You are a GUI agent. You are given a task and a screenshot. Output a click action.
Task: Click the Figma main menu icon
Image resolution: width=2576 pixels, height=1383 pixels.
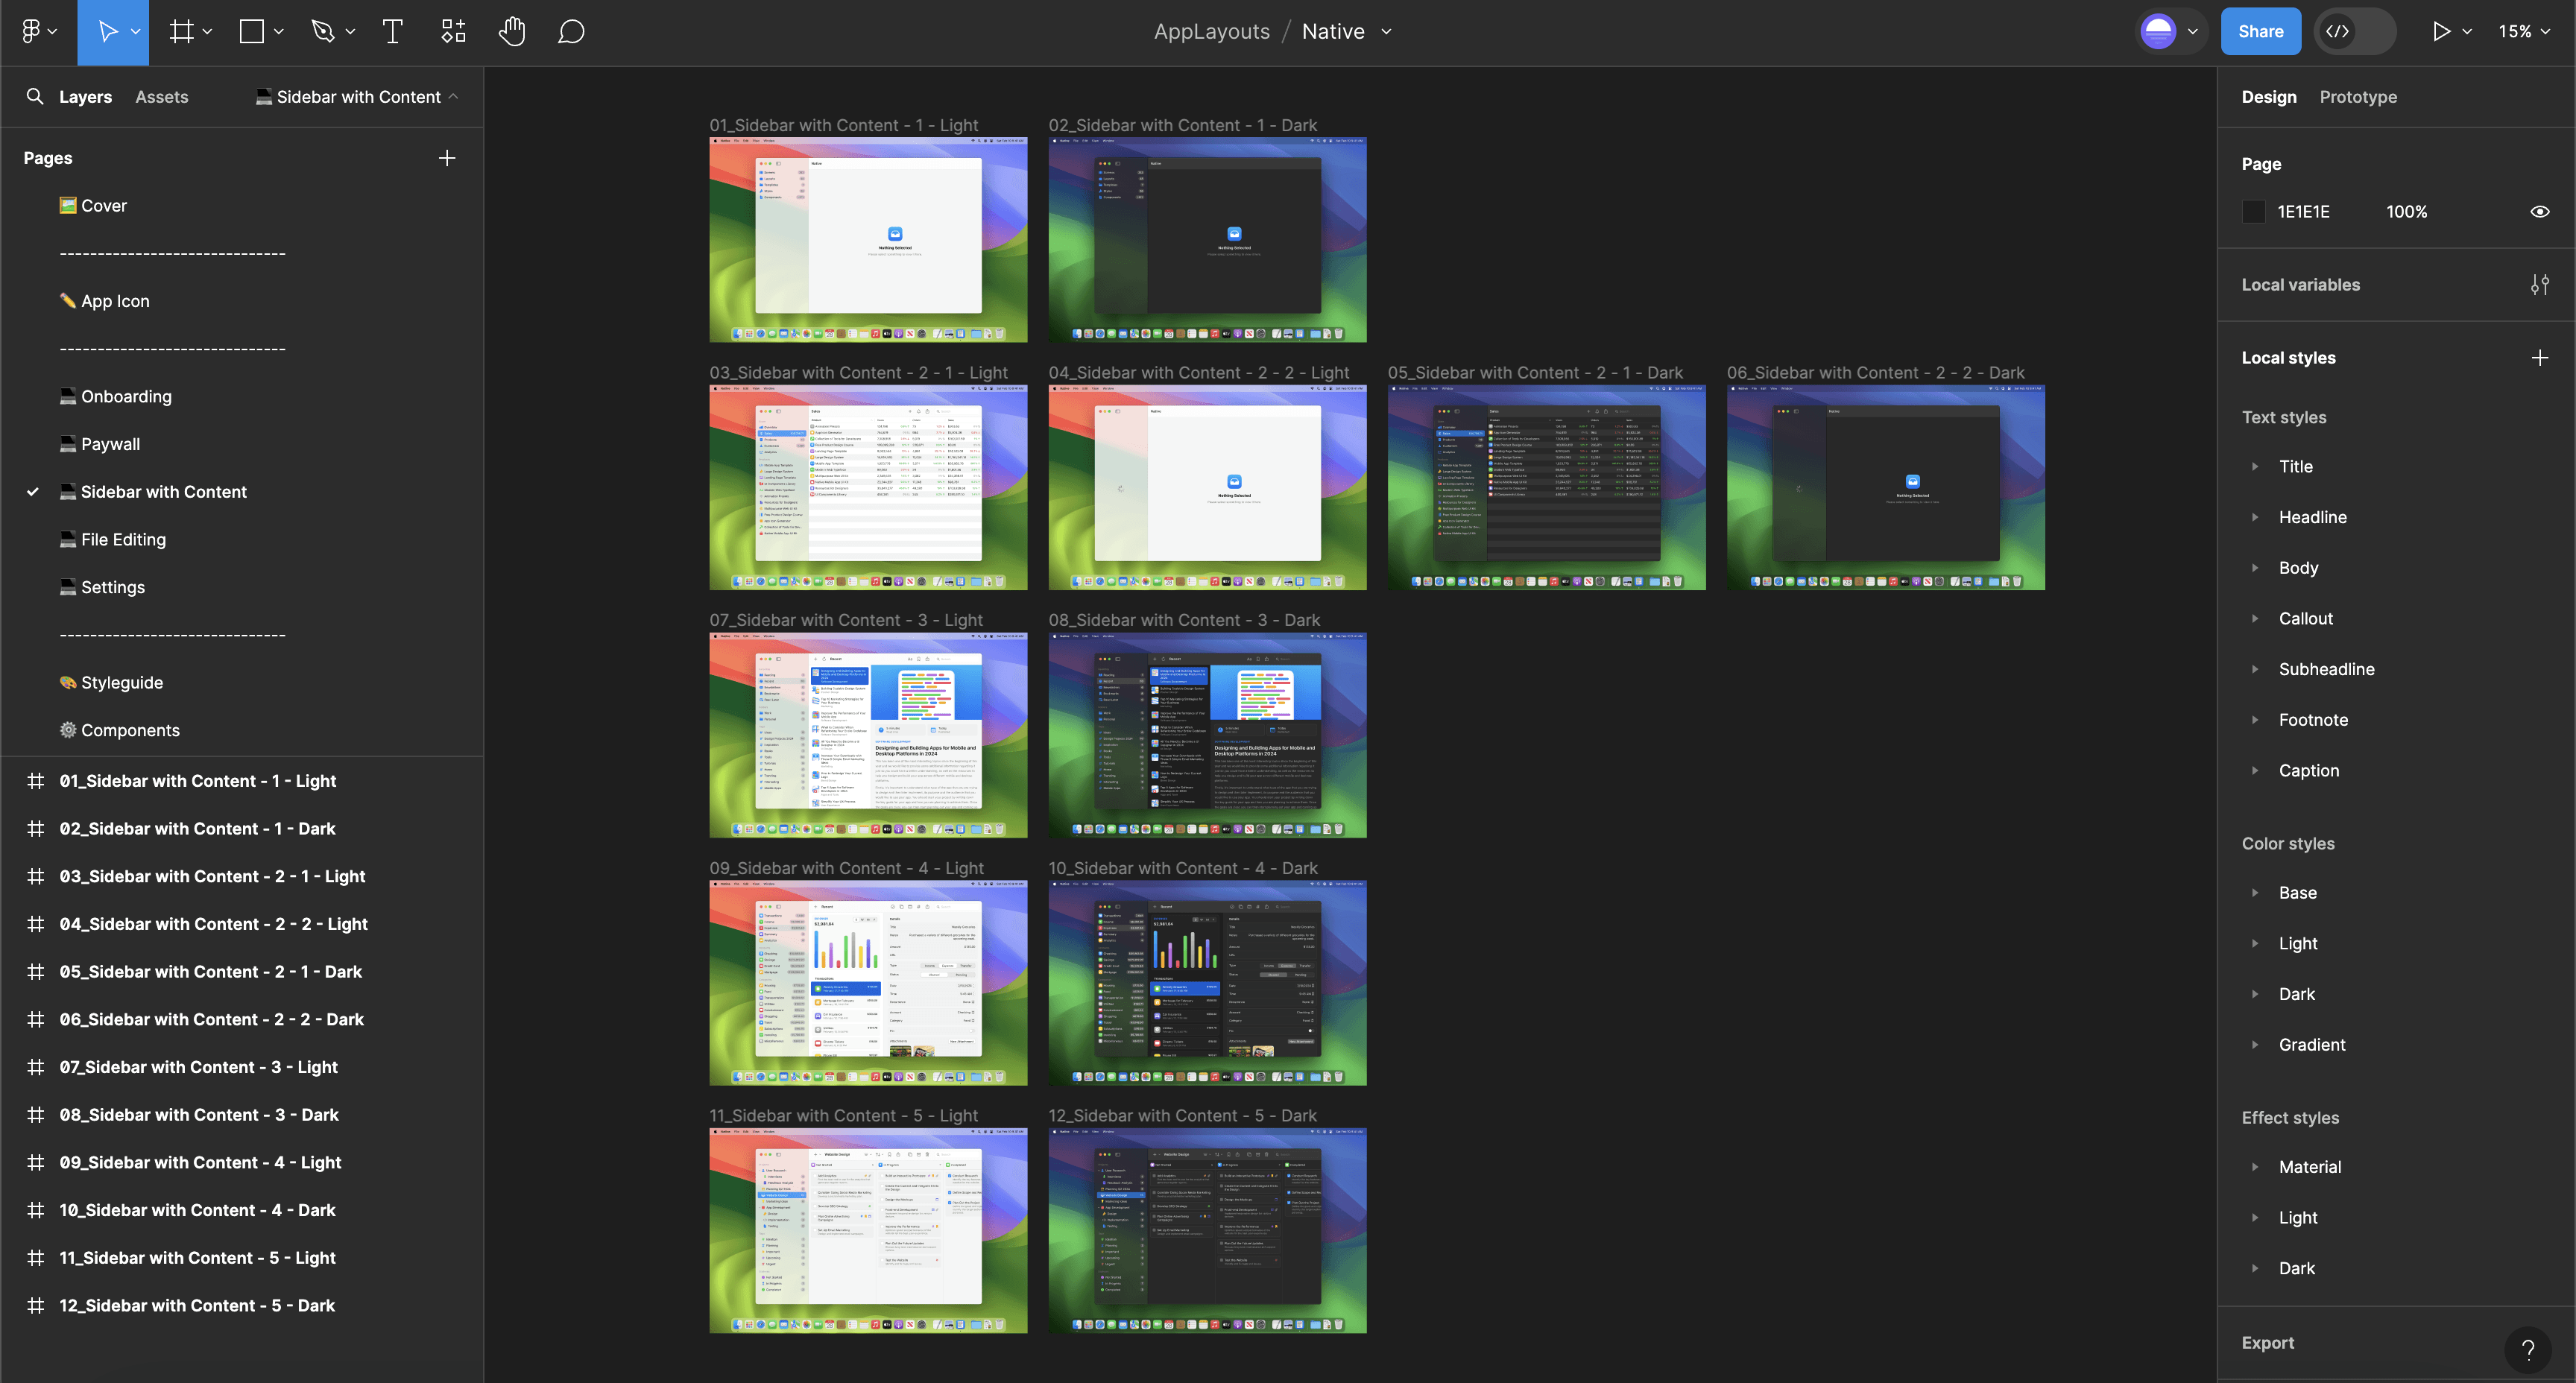(31, 32)
